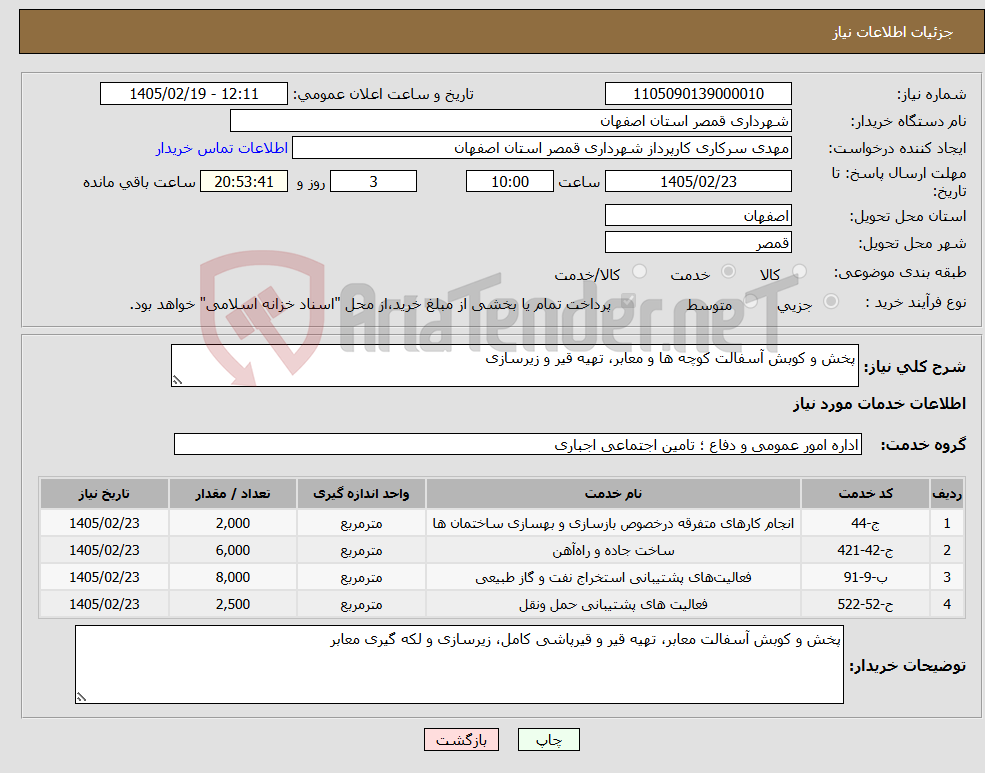The image size is (985, 773).
Task: Click service code ج-42-421 cell
Action: coord(865,550)
